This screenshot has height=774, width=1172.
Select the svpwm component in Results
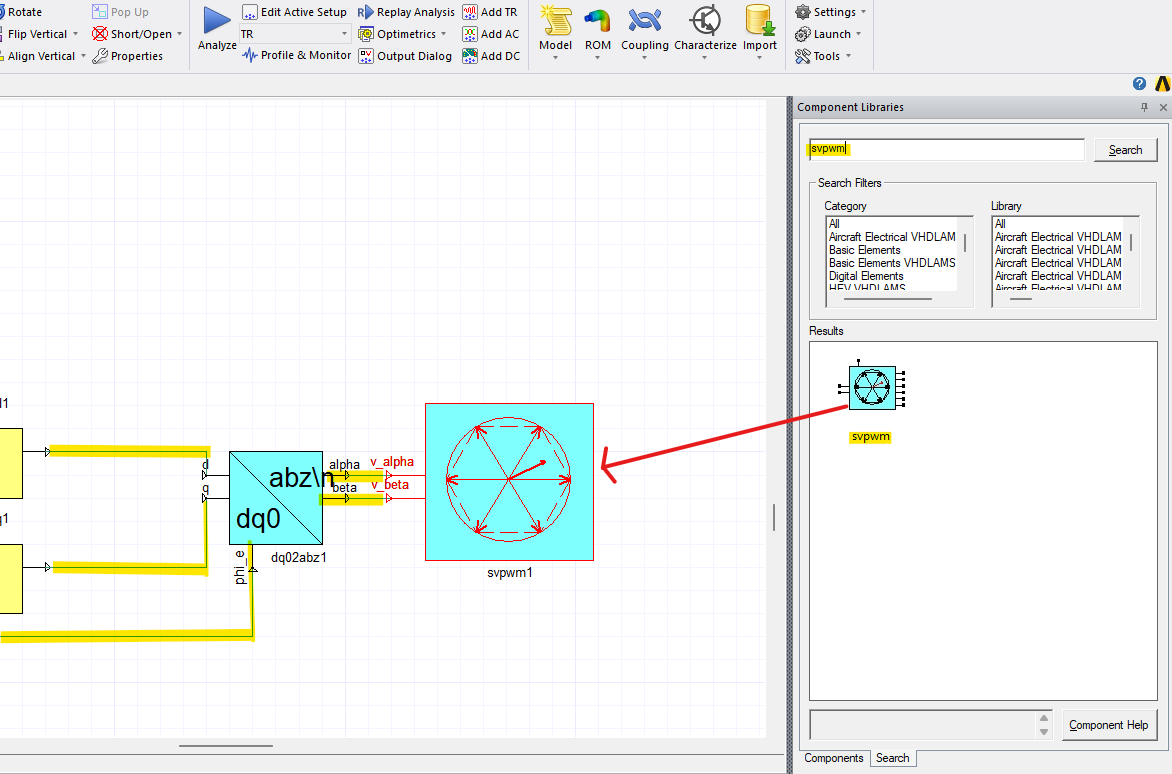click(872, 388)
